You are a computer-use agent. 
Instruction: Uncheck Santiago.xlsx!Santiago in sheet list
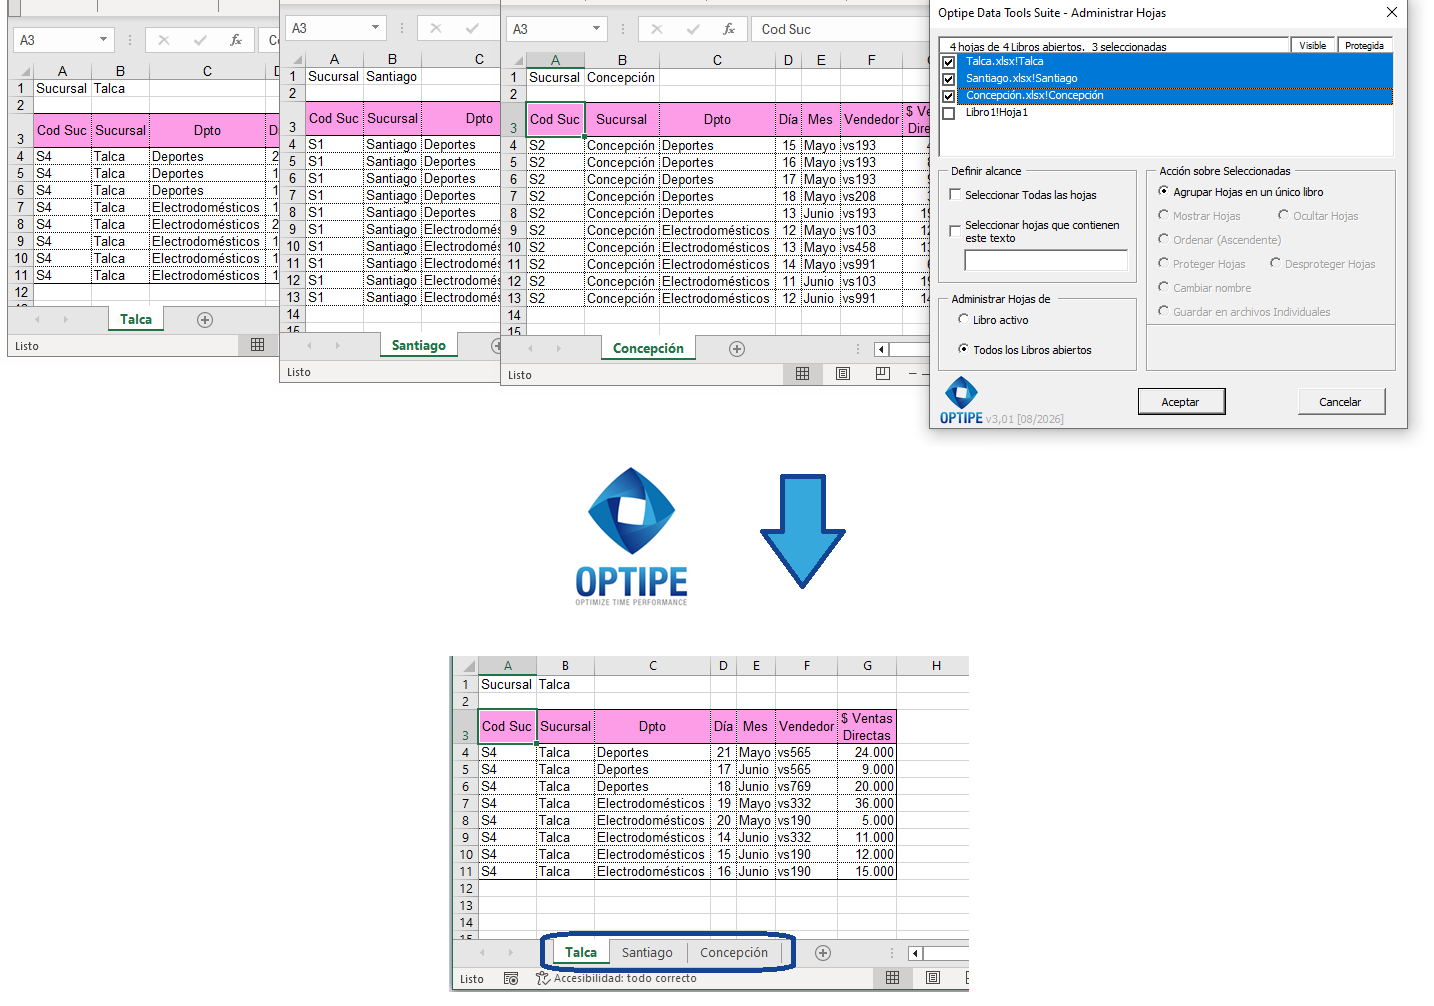pyautogui.click(x=949, y=79)
